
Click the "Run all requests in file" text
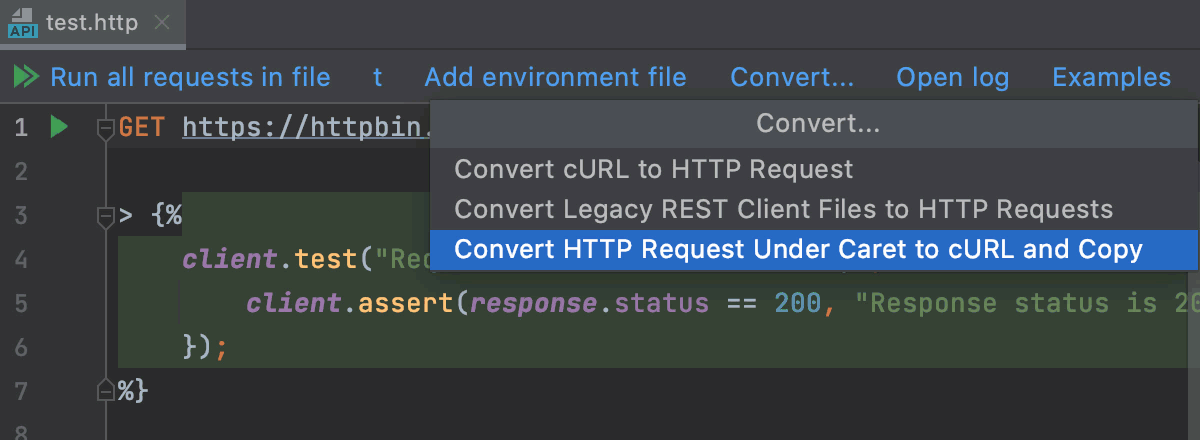coord(190,77)
